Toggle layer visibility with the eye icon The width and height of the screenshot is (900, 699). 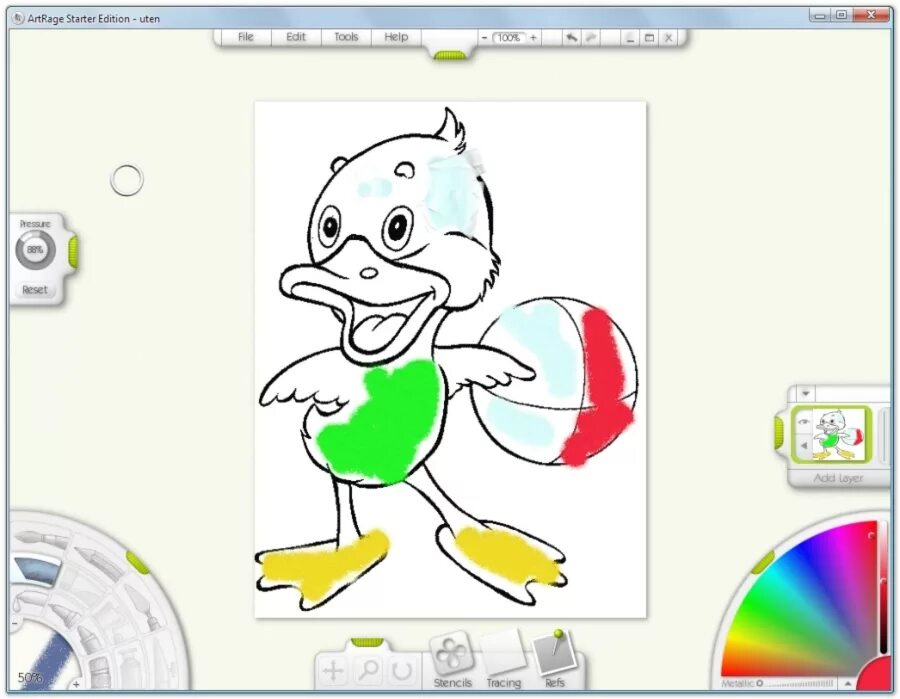click(803, 422)
